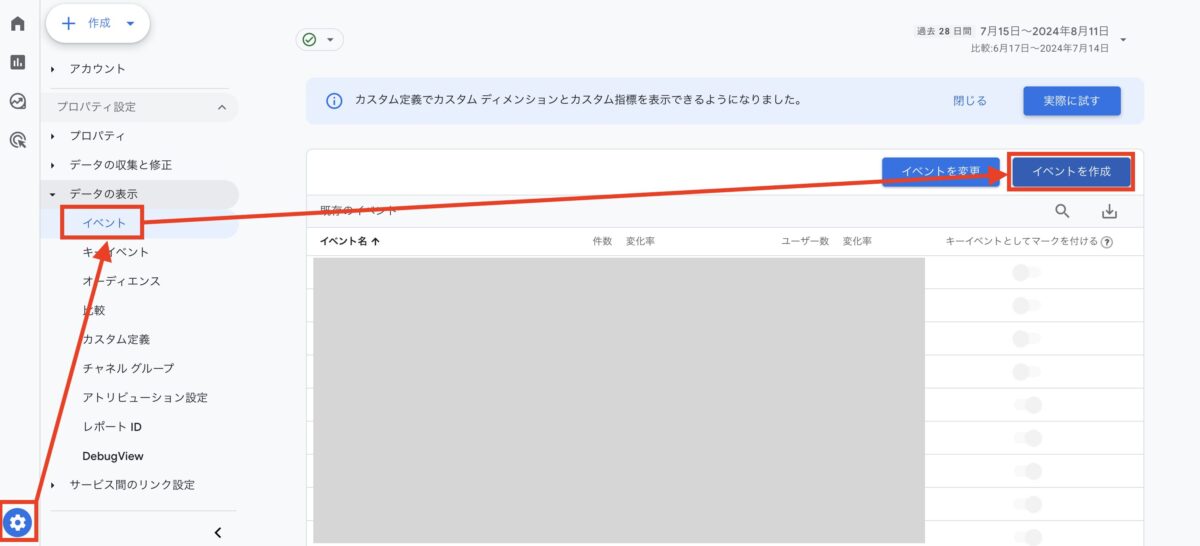Open the green check status dropdown
Viewport: 1200px width, 546px height.
click(319, 40)
